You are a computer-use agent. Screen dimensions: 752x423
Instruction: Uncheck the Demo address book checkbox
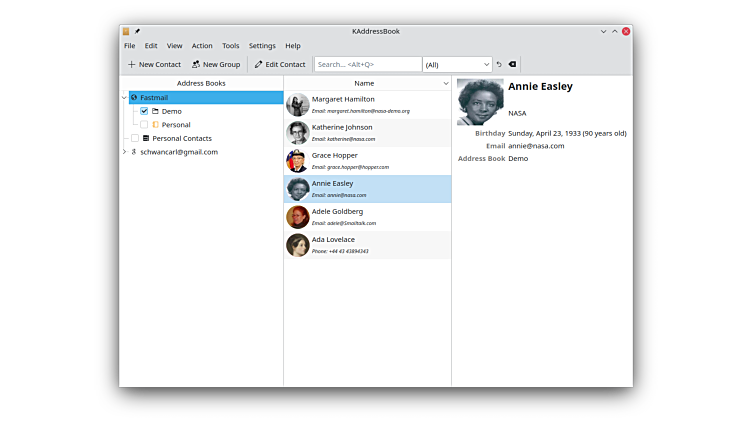coord(144,111)
